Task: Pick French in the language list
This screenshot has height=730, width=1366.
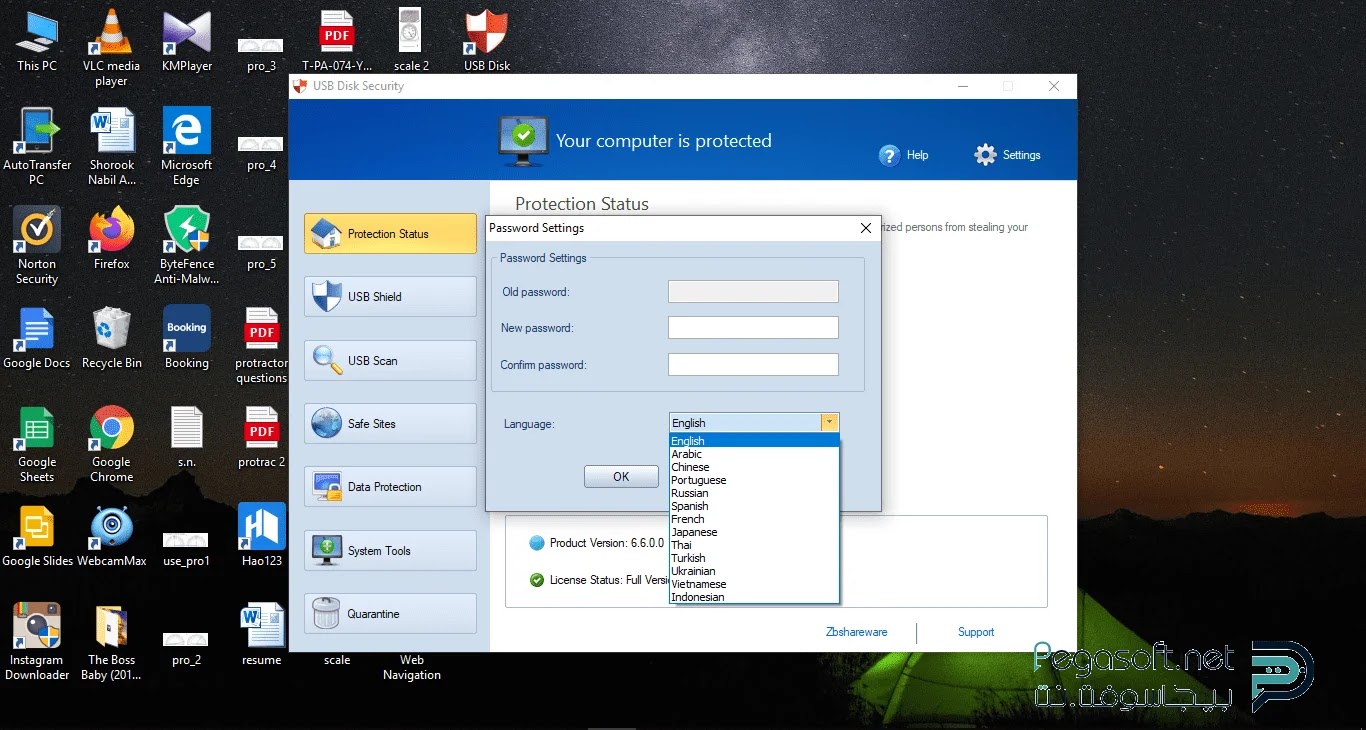Action: (754, 519)
